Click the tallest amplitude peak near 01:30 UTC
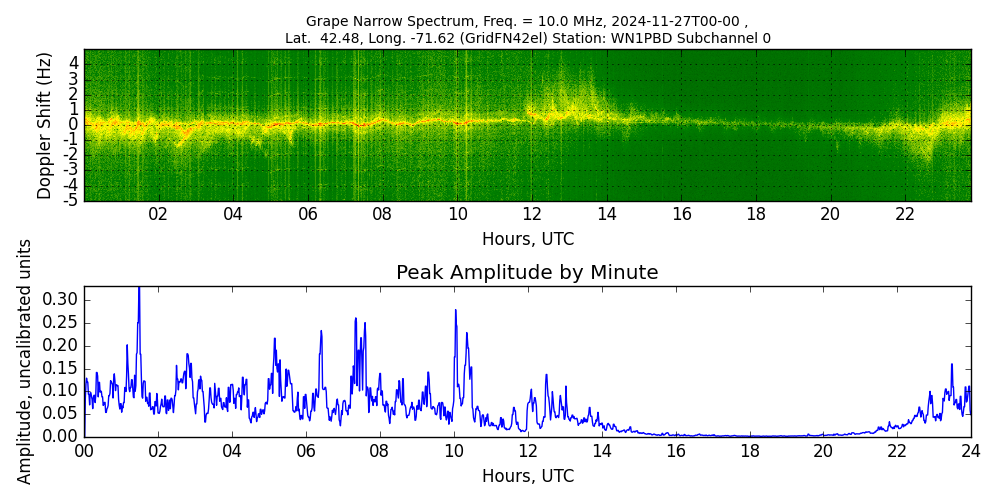The width and height of the screenshot is (1000, 500). (x=139, y=292)
